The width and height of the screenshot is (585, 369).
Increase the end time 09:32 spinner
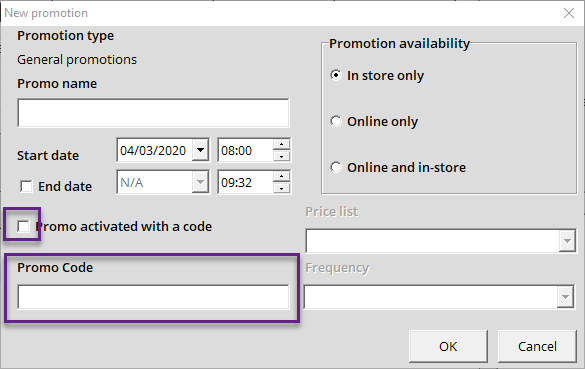tap(282, 176)
